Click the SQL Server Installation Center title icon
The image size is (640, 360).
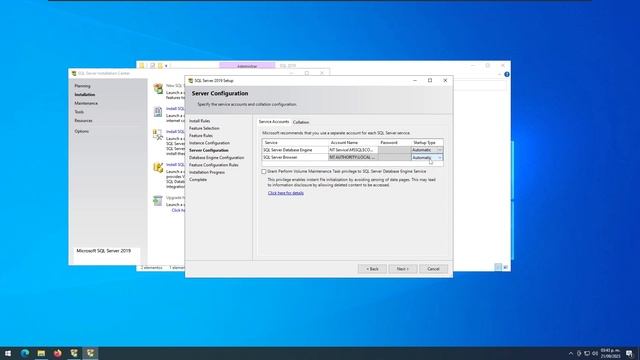coord(74,73)
